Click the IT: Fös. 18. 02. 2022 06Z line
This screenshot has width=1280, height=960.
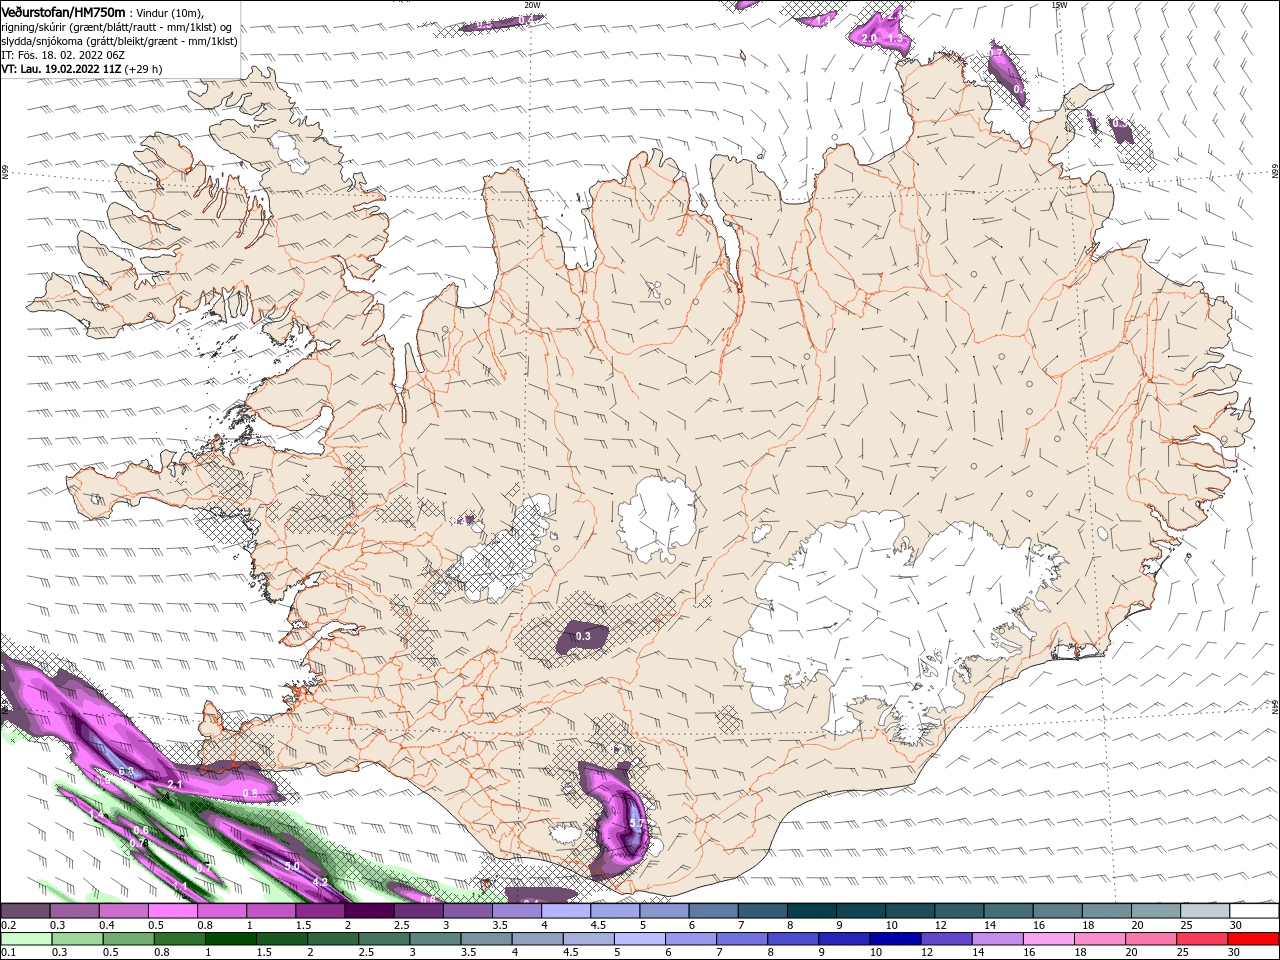point(63,55)
